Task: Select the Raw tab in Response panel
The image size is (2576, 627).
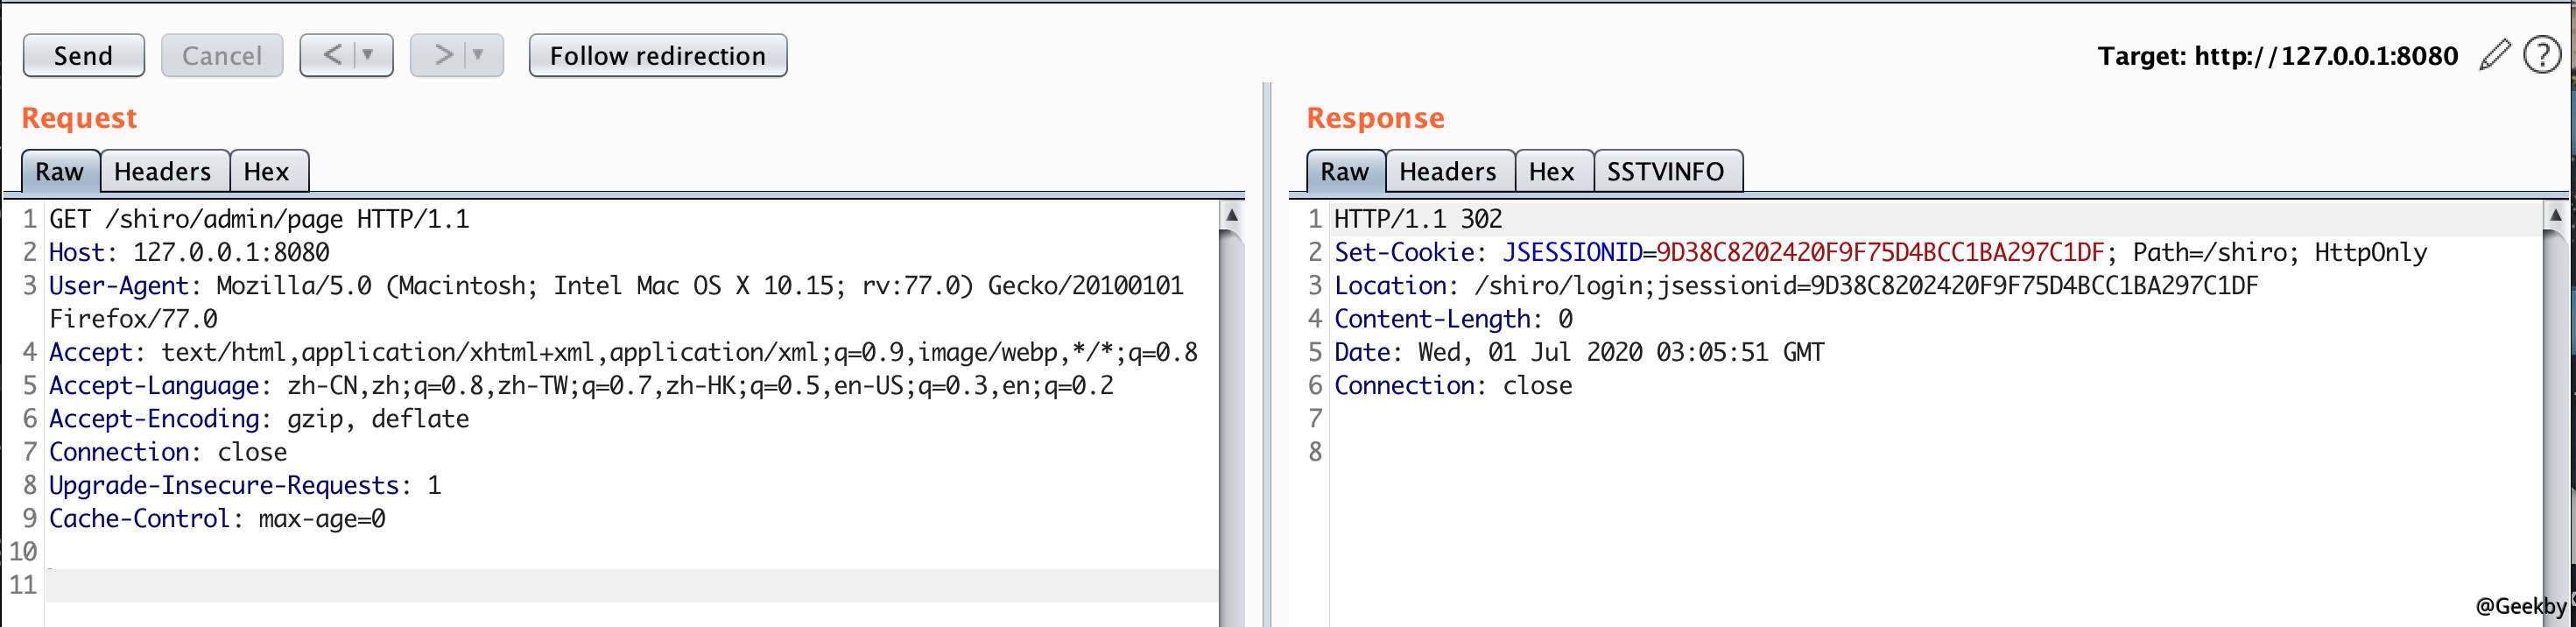Action: coord(1344,172)
